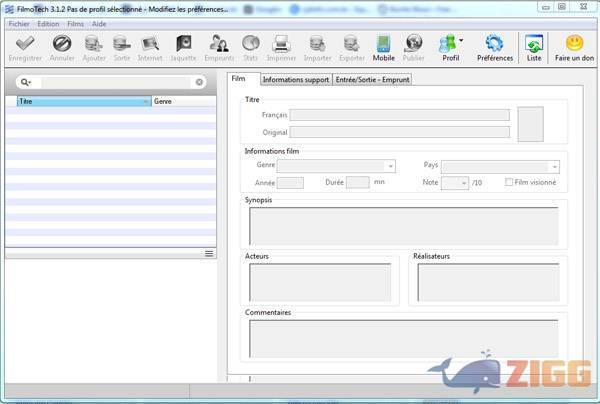Open the Emprunts loans icon
Screen dimensions: 600x404
(219, 44)
